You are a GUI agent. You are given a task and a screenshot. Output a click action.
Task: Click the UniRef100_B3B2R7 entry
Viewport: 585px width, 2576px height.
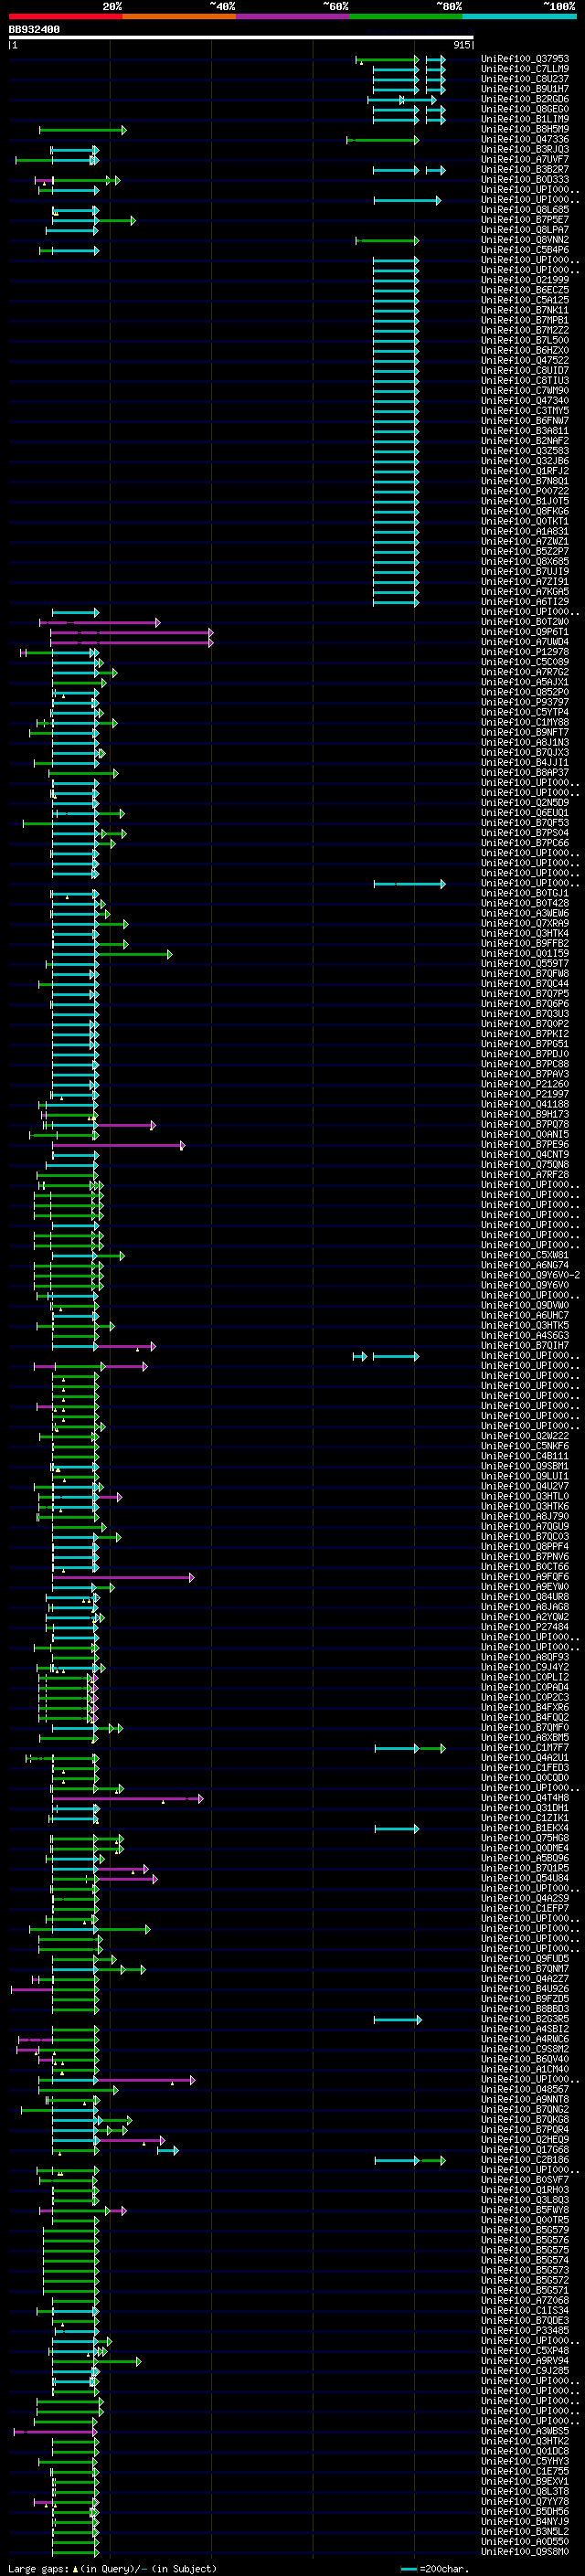click(x=525, y=170)
